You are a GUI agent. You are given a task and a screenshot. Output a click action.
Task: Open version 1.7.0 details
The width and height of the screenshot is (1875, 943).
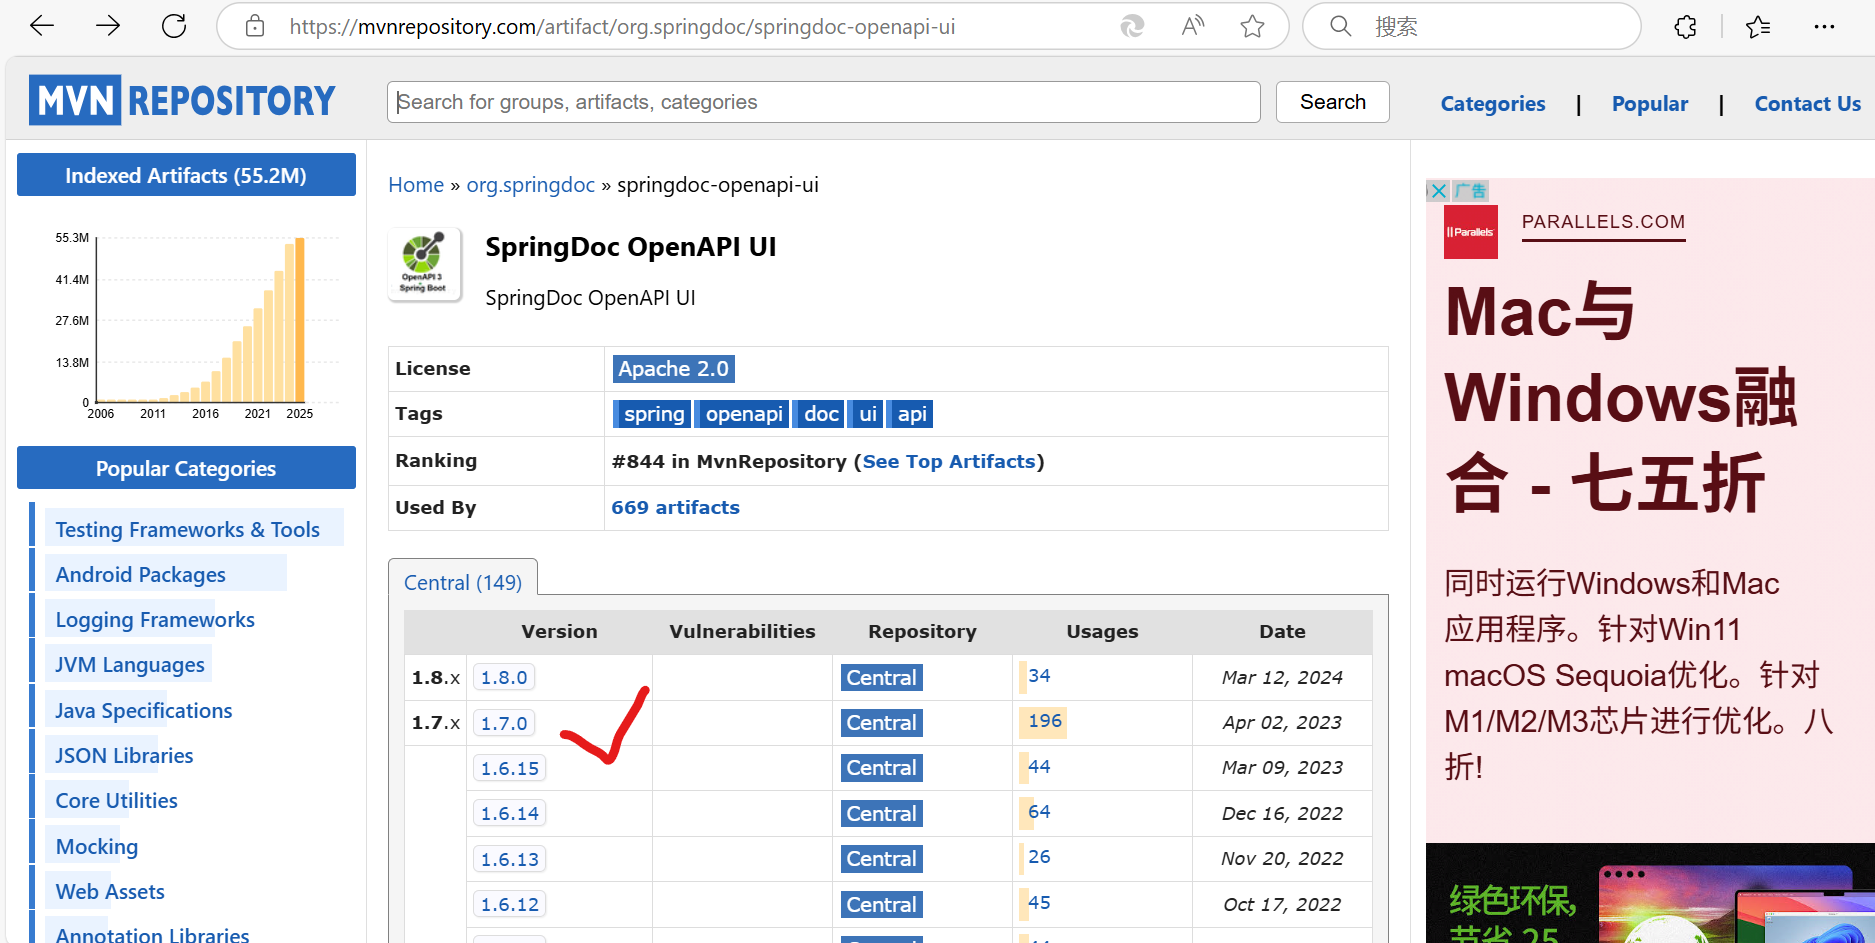coord(504,722)
